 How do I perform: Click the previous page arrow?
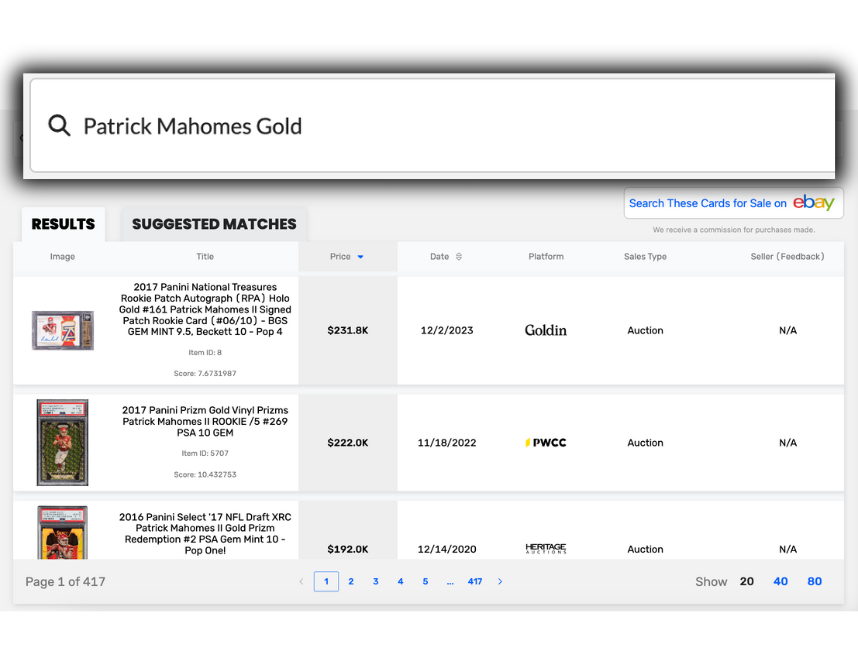click(301, 582)
